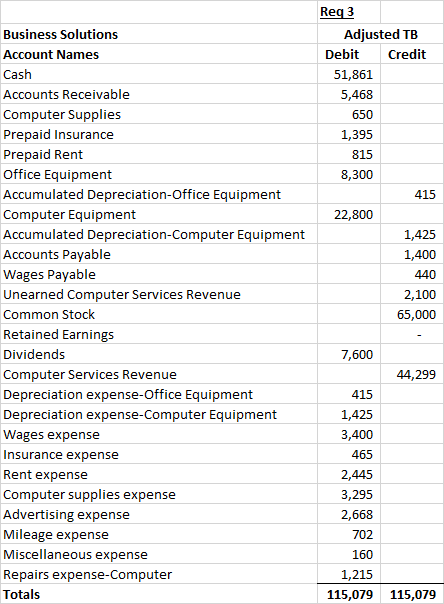444x604 pixels.
Task: Select Rent expense value 2,445
Action: coord(357,475)
